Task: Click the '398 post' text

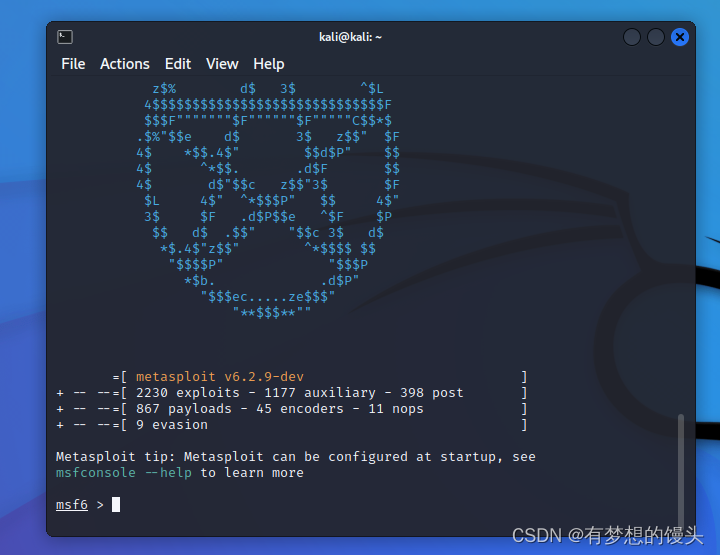Action: [432, 393]
